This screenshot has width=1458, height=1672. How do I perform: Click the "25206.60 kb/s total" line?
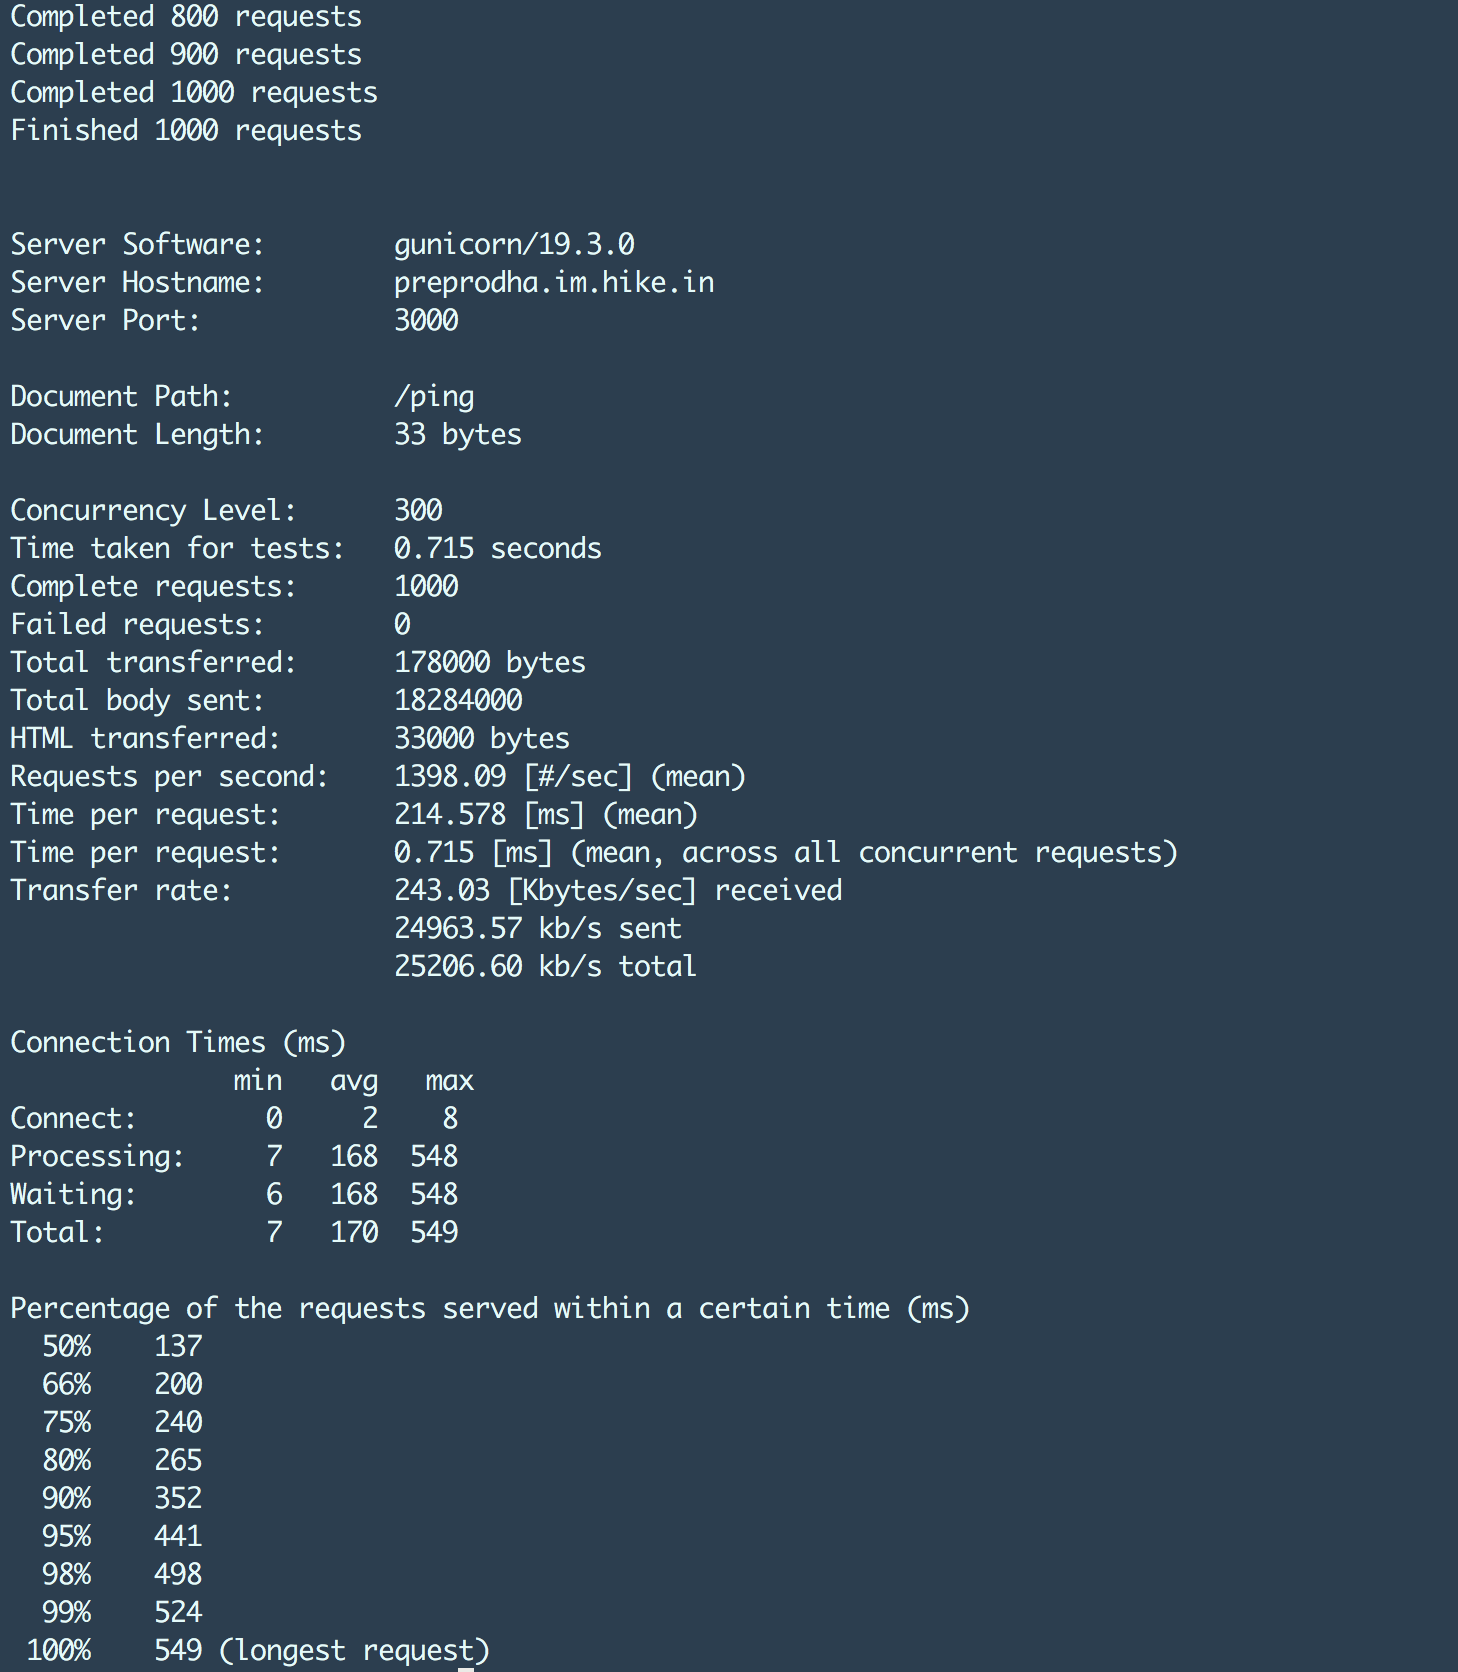(545, 967)
